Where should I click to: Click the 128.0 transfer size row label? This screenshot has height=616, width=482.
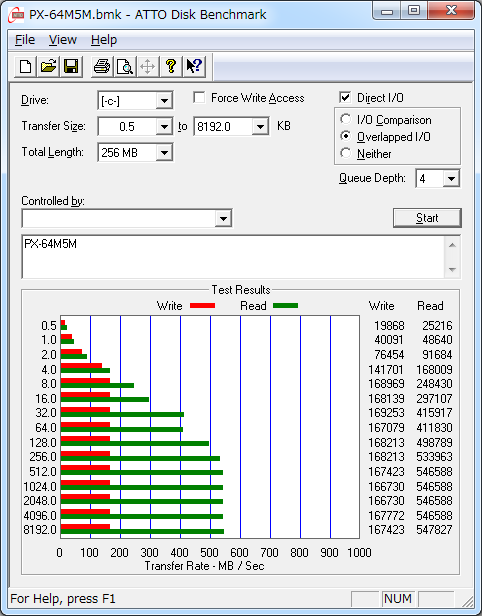click(43, 443)
